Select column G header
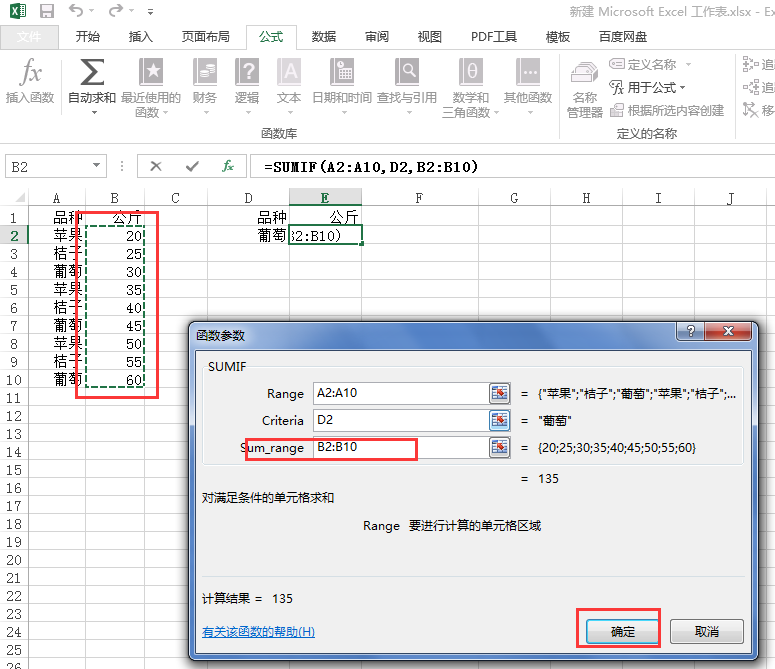Viewport: 775px width, 669px height. click(514, 198)
